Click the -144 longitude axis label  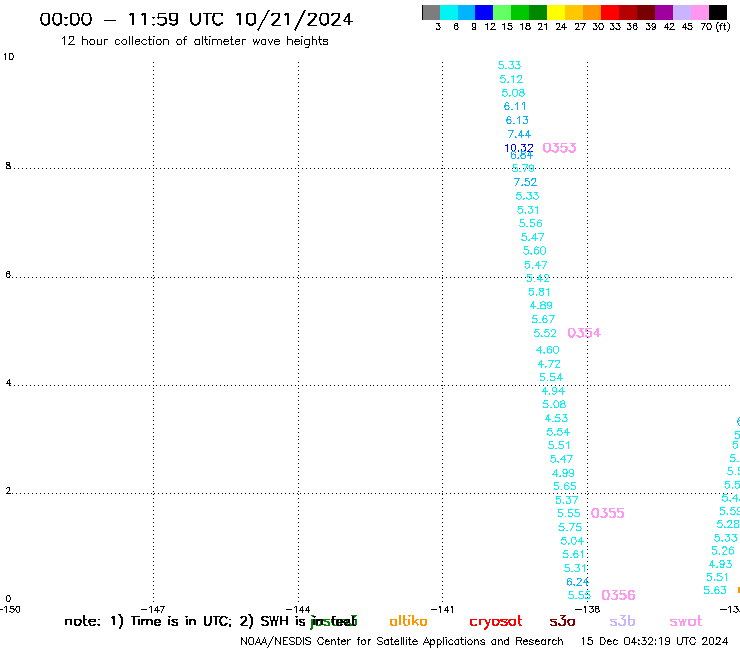pos(298,609)
